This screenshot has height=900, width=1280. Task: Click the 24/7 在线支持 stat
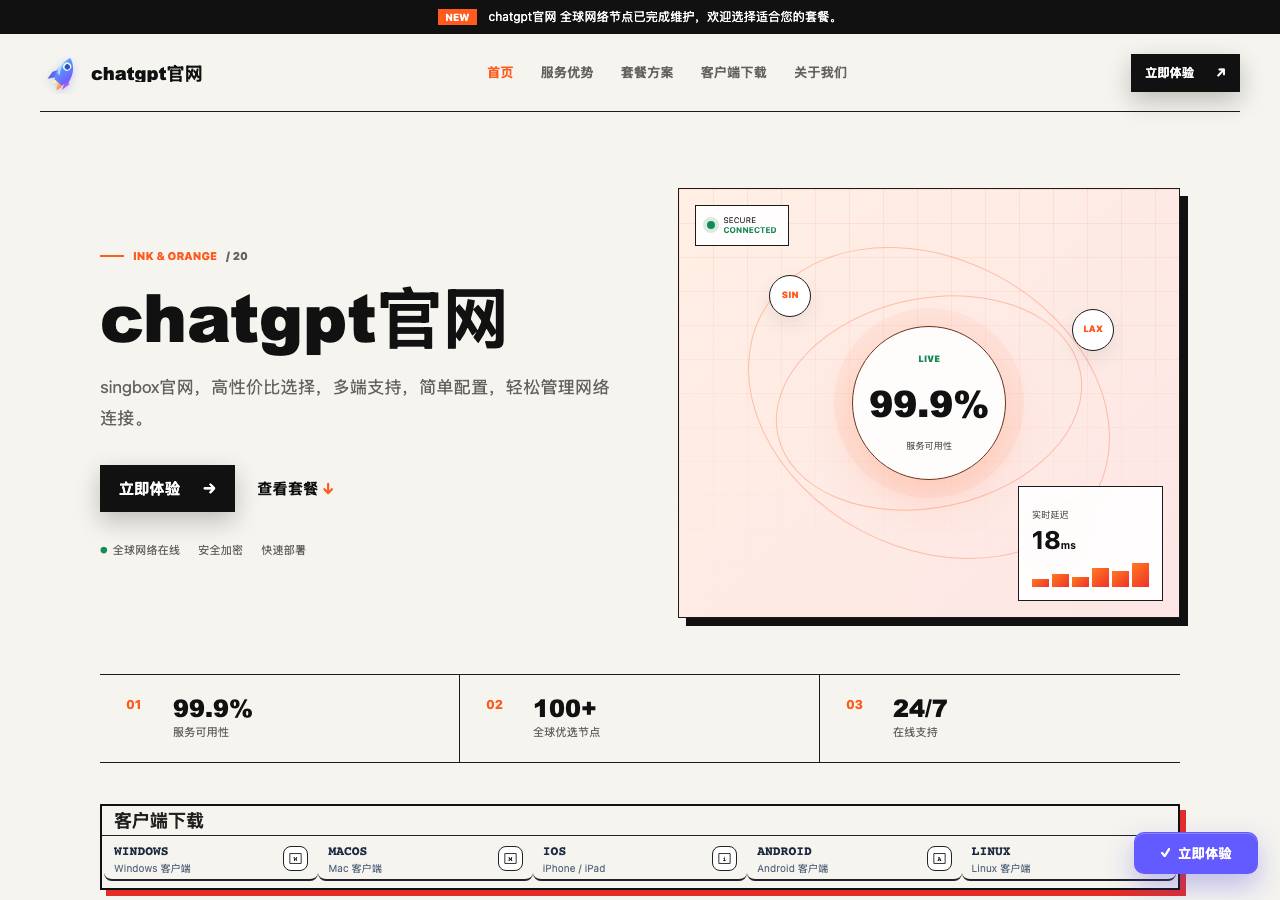coord(1000,718)
